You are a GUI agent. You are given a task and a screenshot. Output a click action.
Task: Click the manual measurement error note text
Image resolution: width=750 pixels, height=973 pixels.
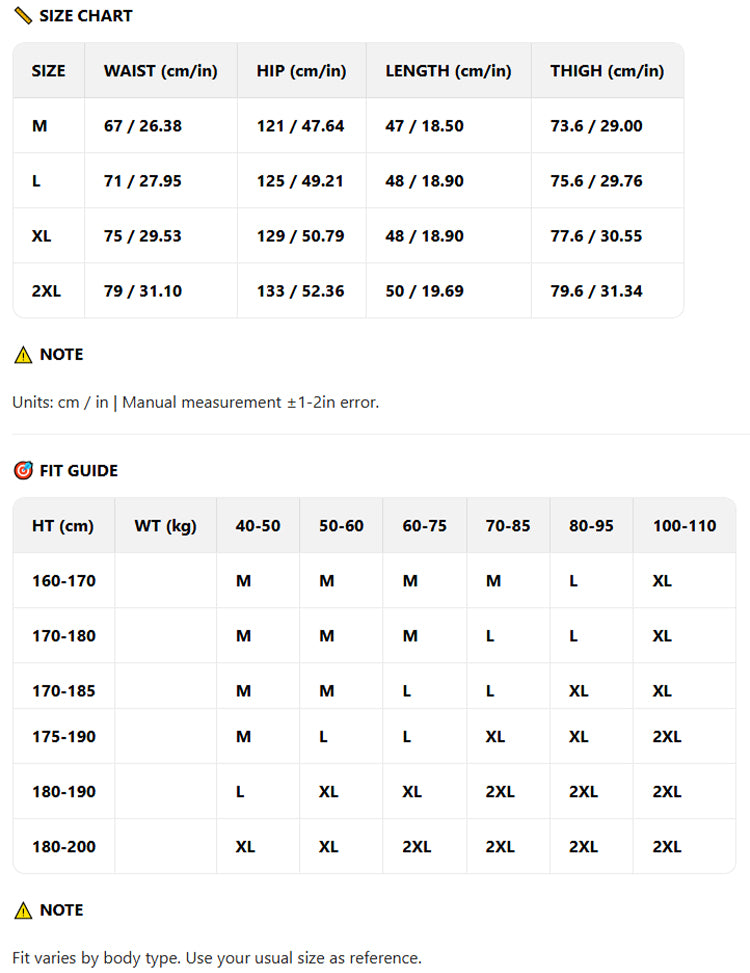click(196, 402)
